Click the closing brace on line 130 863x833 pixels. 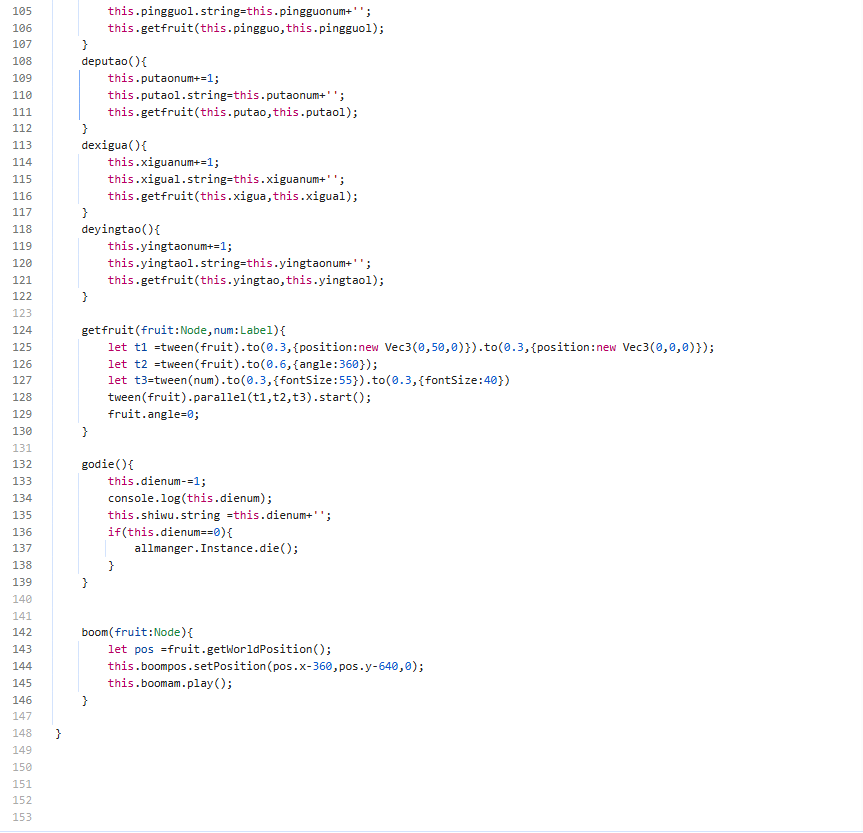pyautogui.click(x=85, y=432)
